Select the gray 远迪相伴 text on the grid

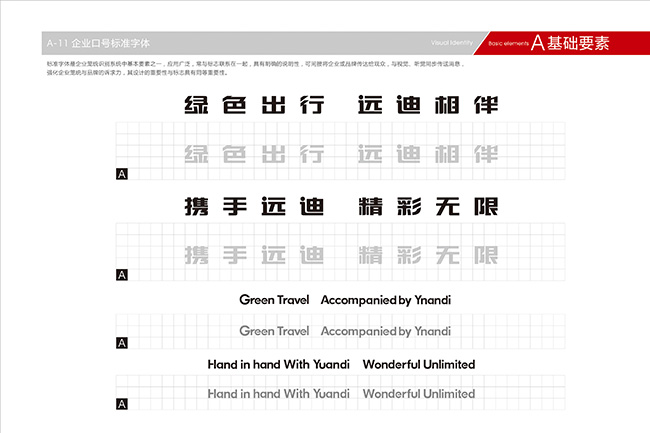pyautogui.click(x=427, y=154)
